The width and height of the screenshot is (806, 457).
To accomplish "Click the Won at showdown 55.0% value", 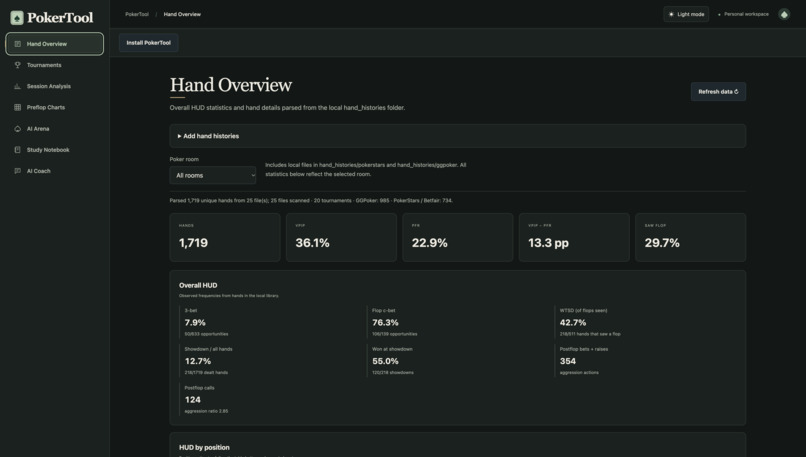I will pos(385,361).
